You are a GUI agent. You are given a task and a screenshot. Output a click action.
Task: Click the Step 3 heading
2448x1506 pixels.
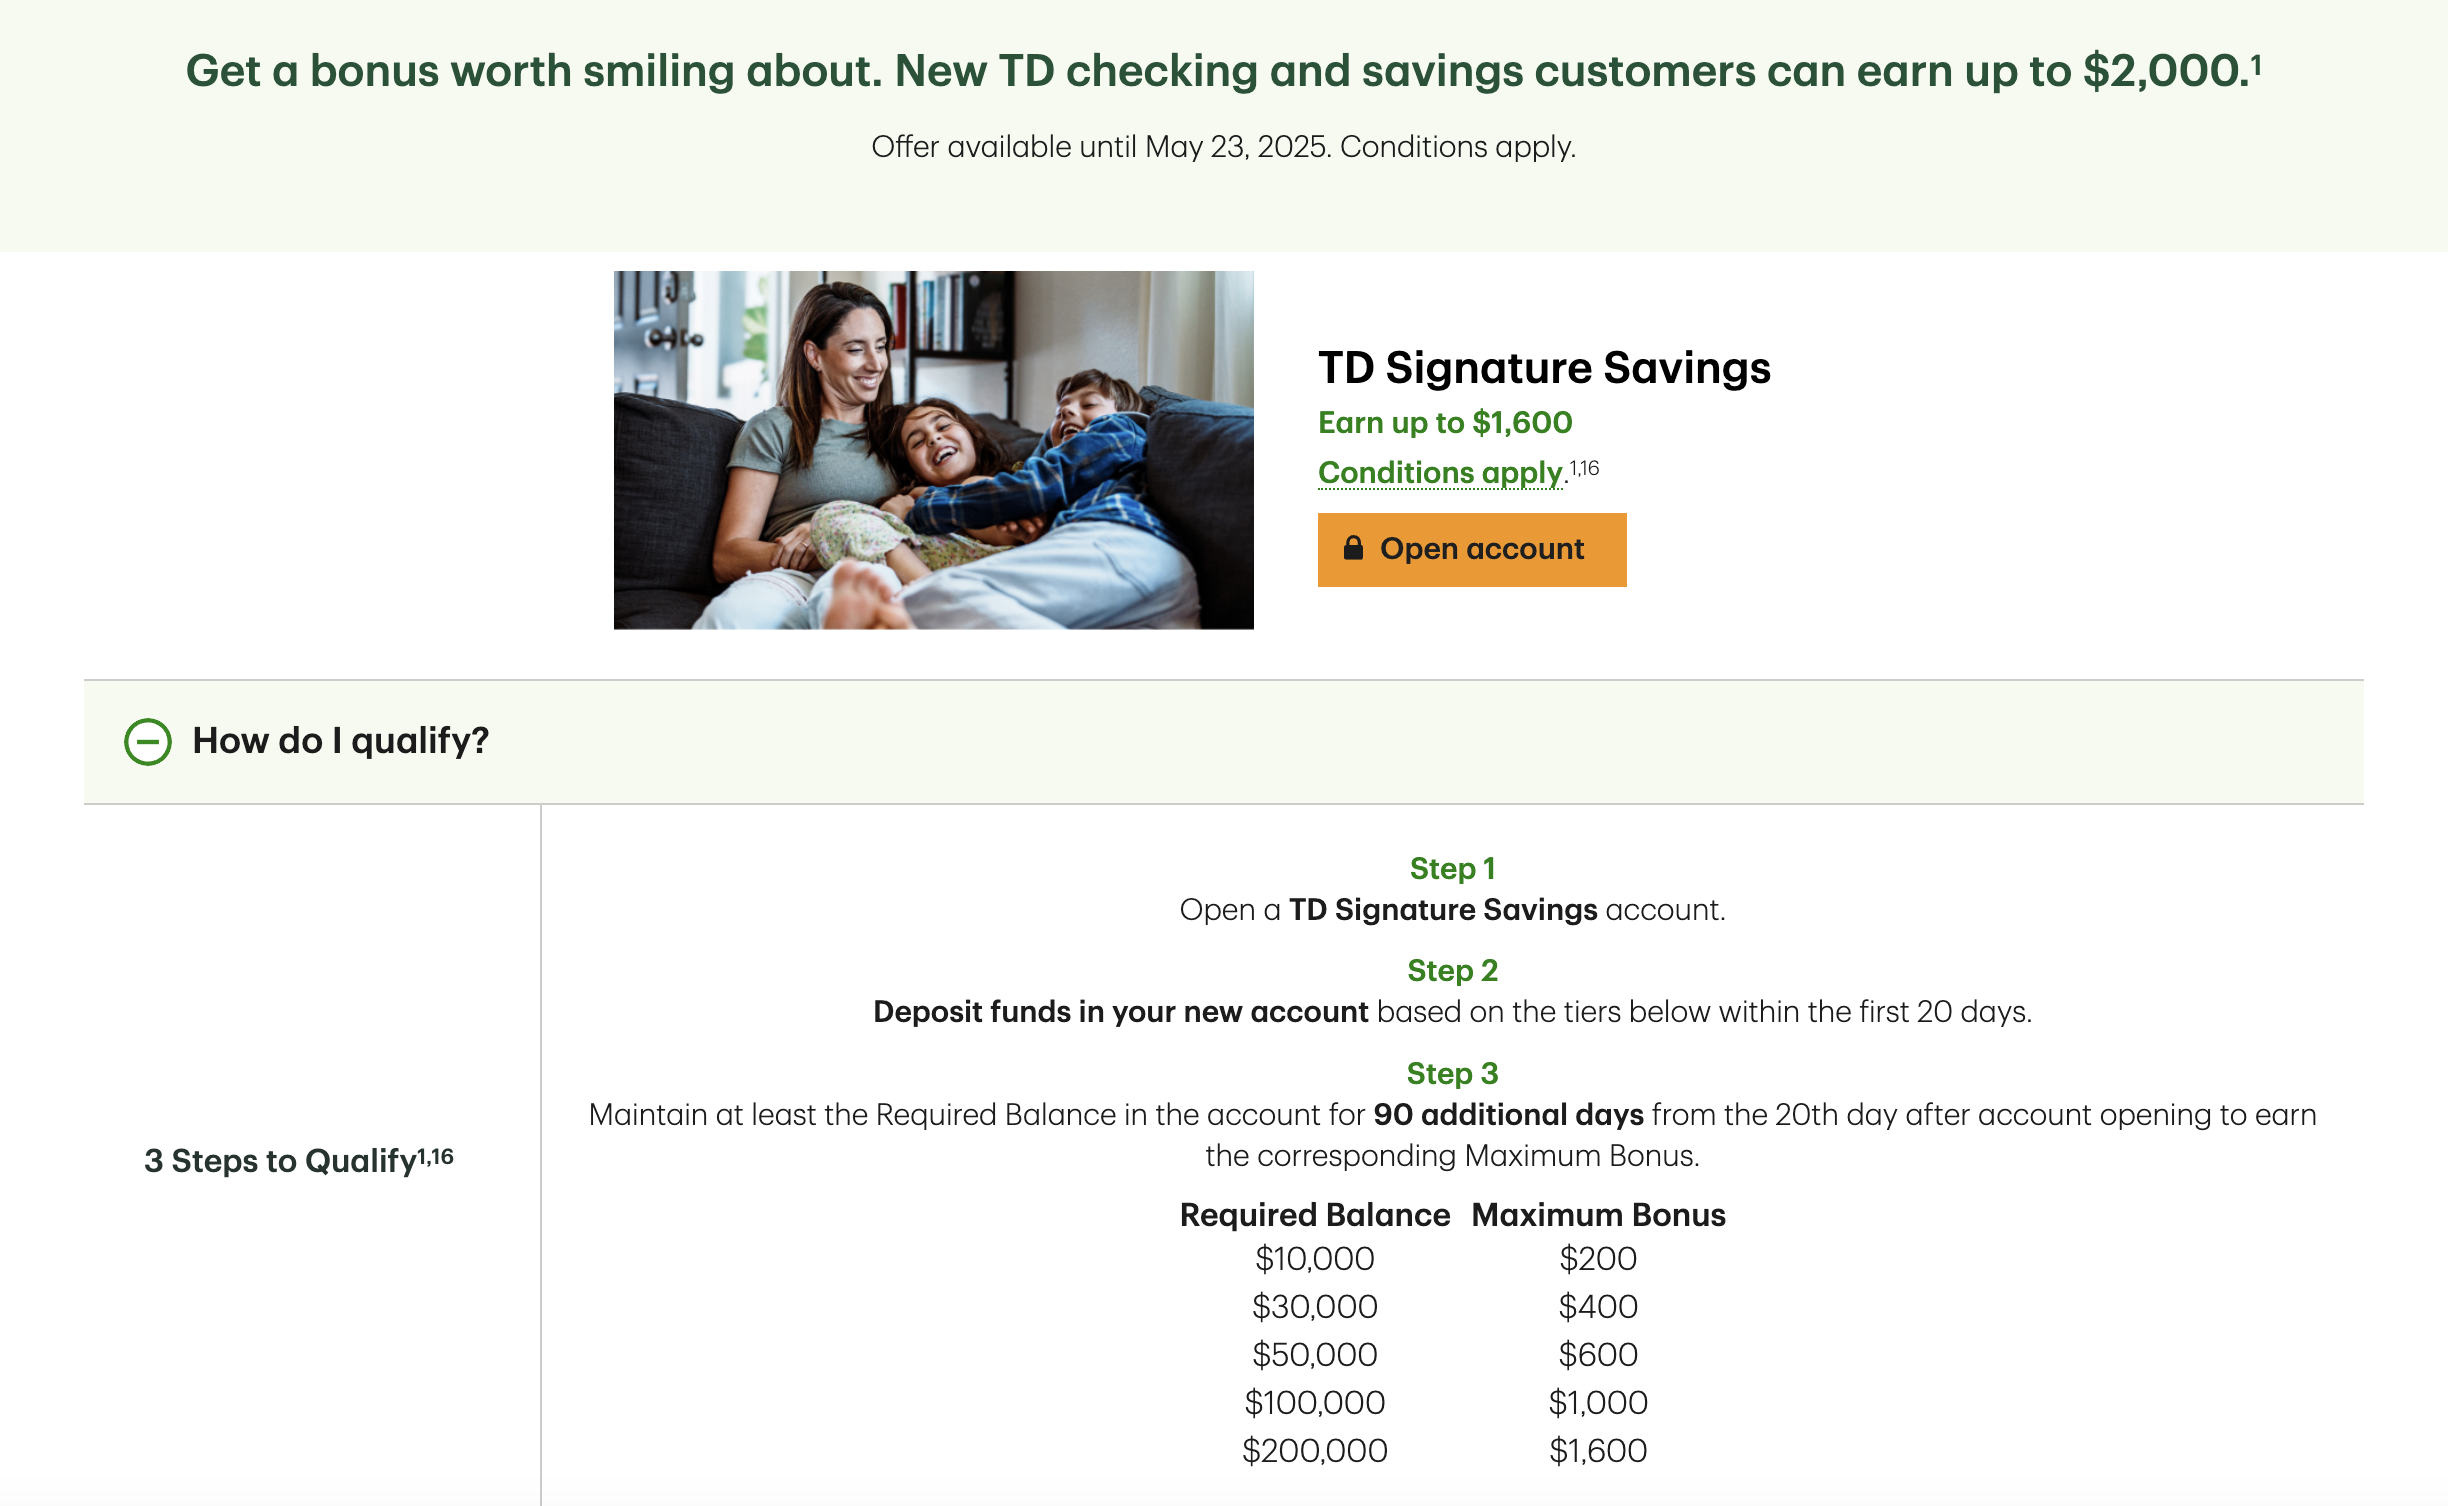pos(1452,1073)
